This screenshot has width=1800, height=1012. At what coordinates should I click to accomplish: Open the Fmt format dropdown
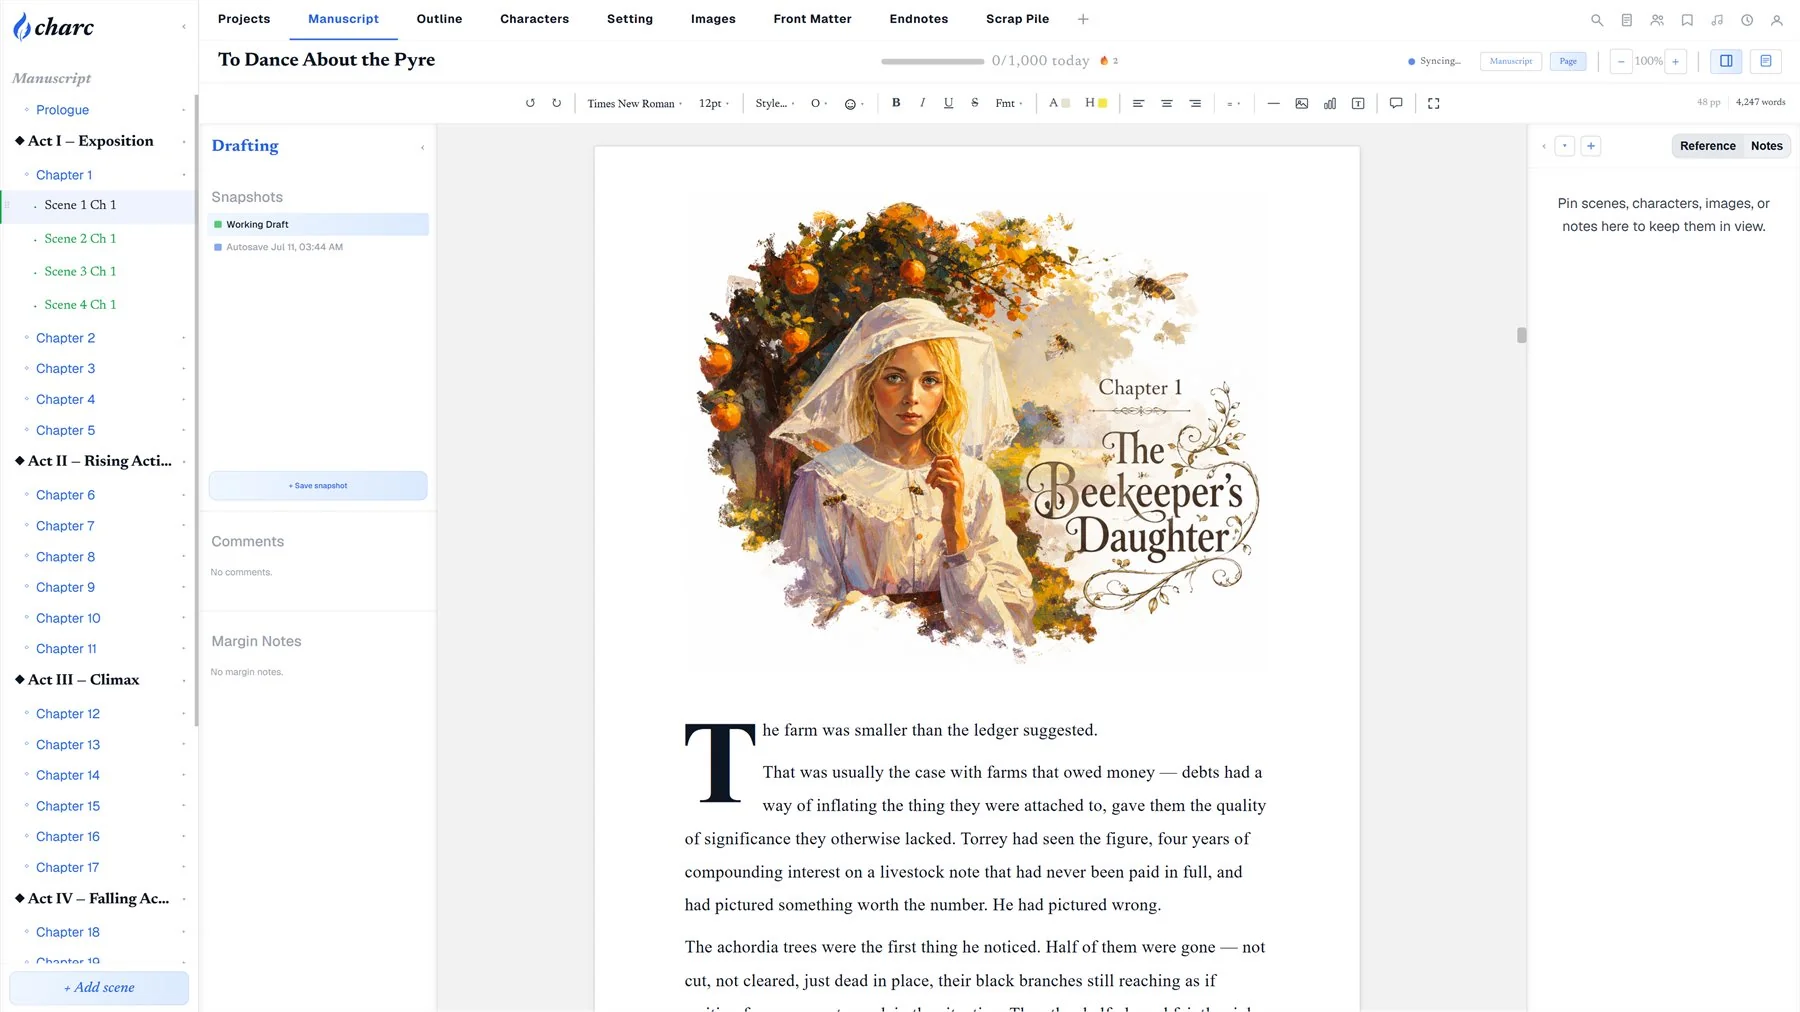tap(1009, 103)
